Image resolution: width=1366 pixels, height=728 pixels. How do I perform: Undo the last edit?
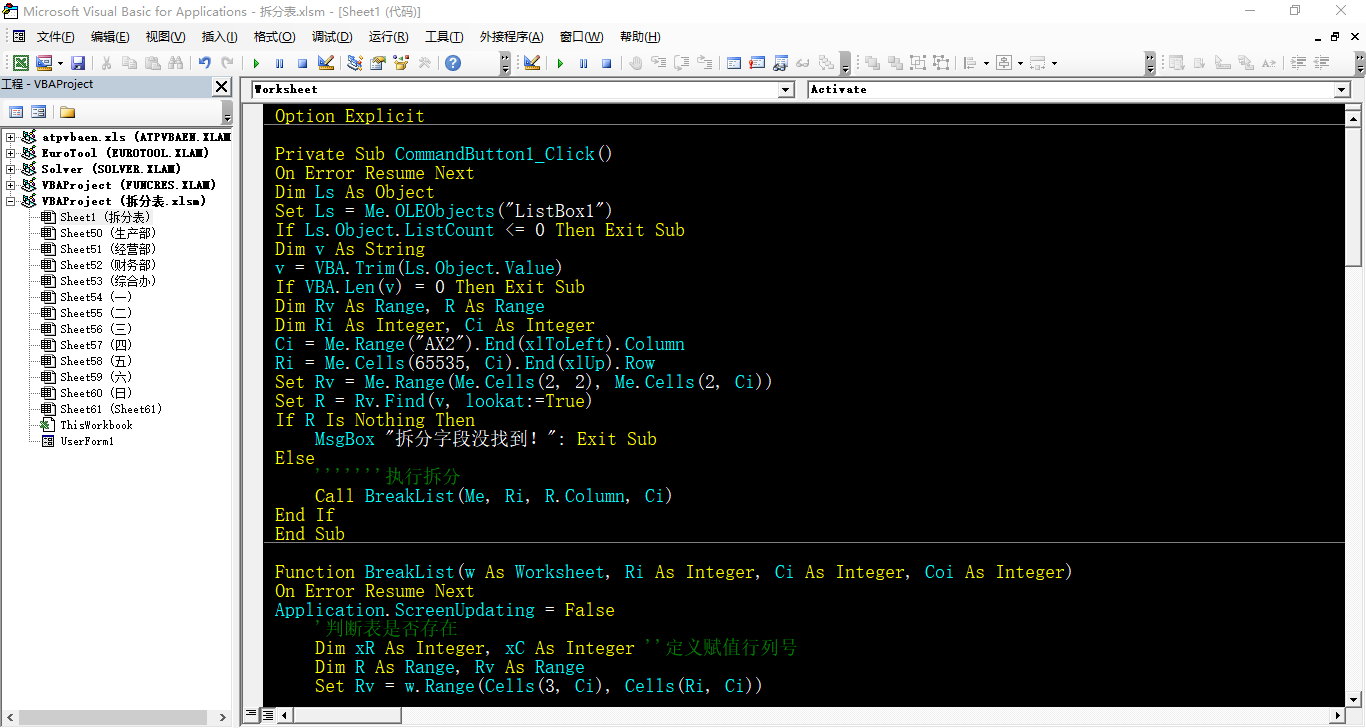204,63
